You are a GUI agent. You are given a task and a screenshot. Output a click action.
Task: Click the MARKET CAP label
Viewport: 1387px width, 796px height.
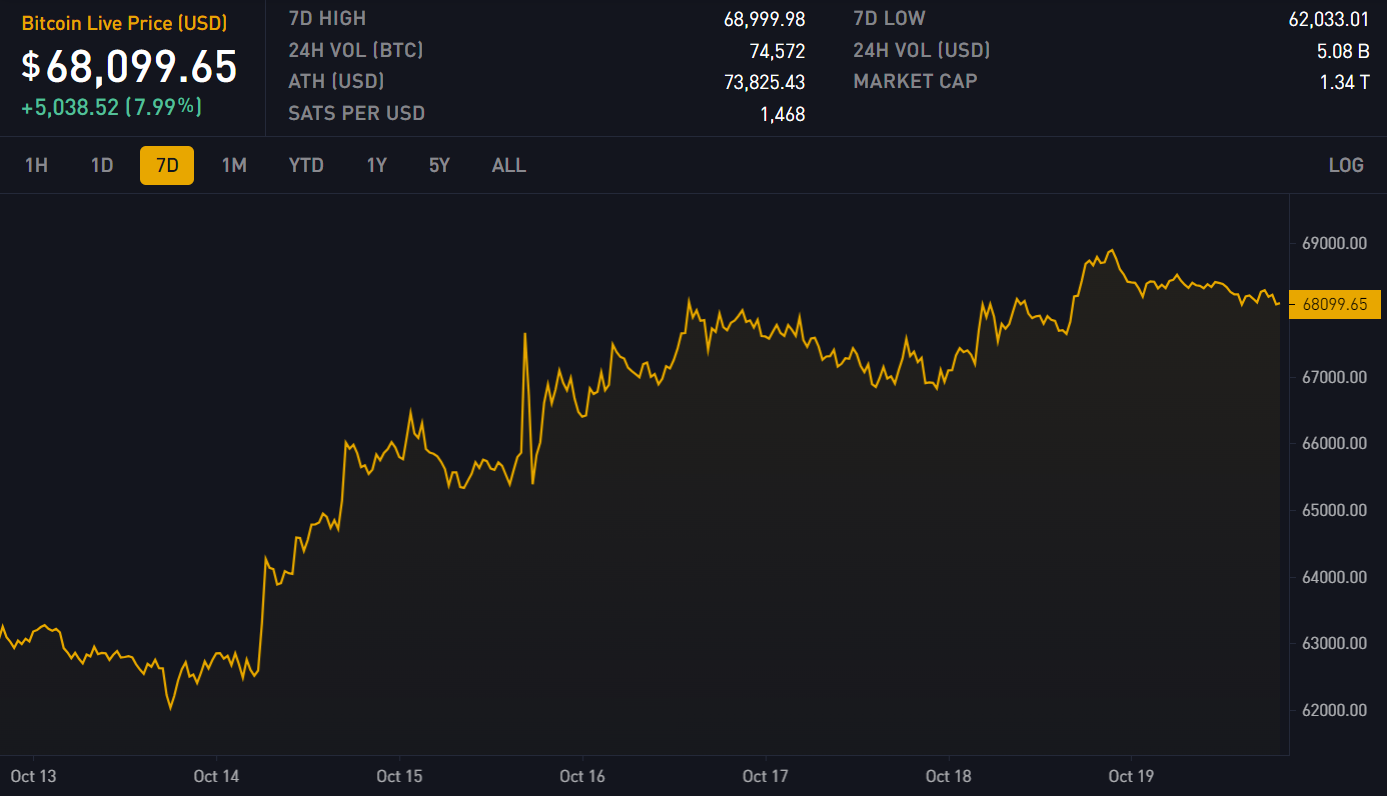915,81
